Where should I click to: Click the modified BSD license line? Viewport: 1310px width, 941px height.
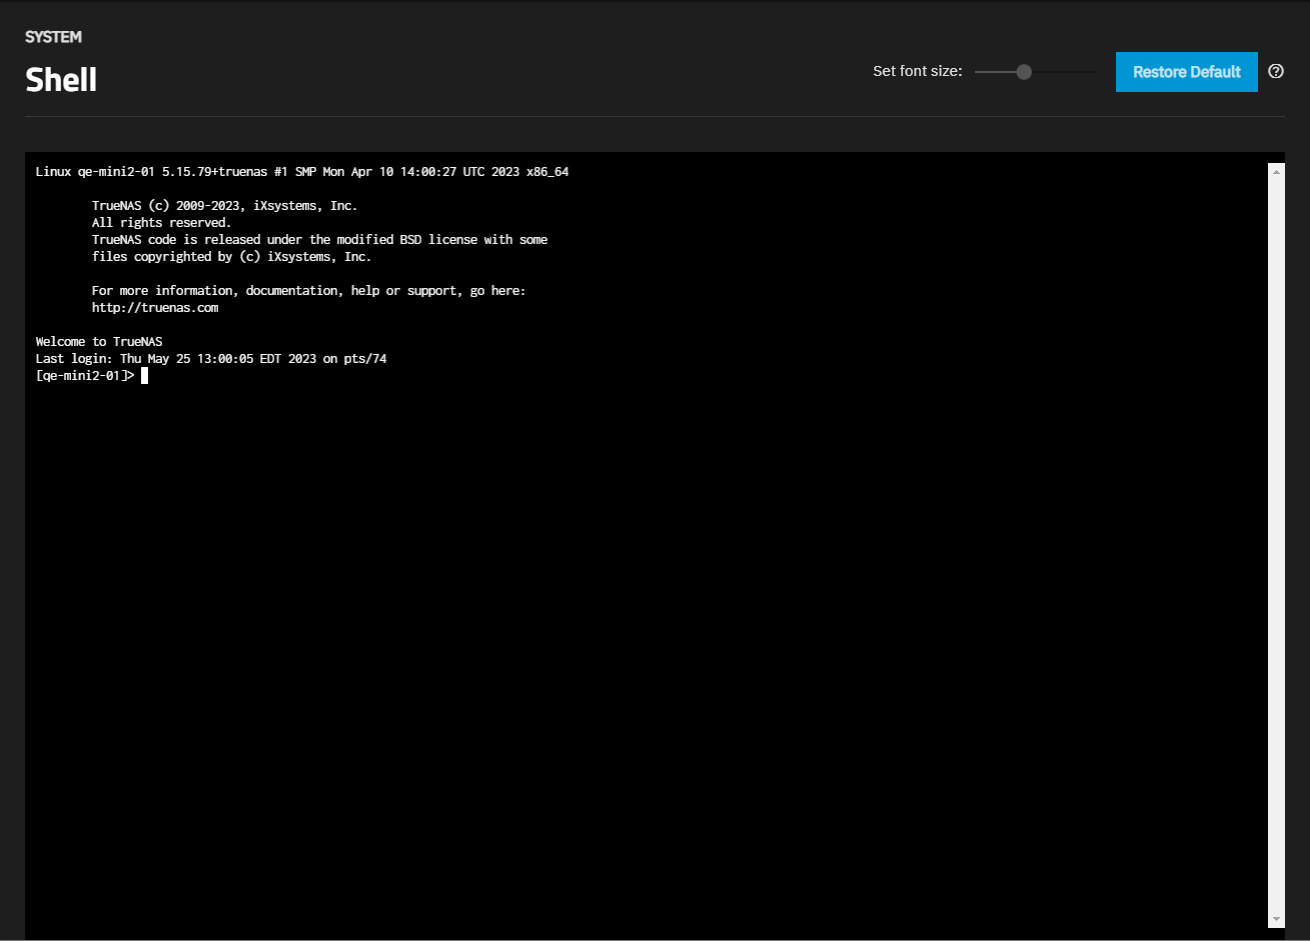[x=320, y=240]
